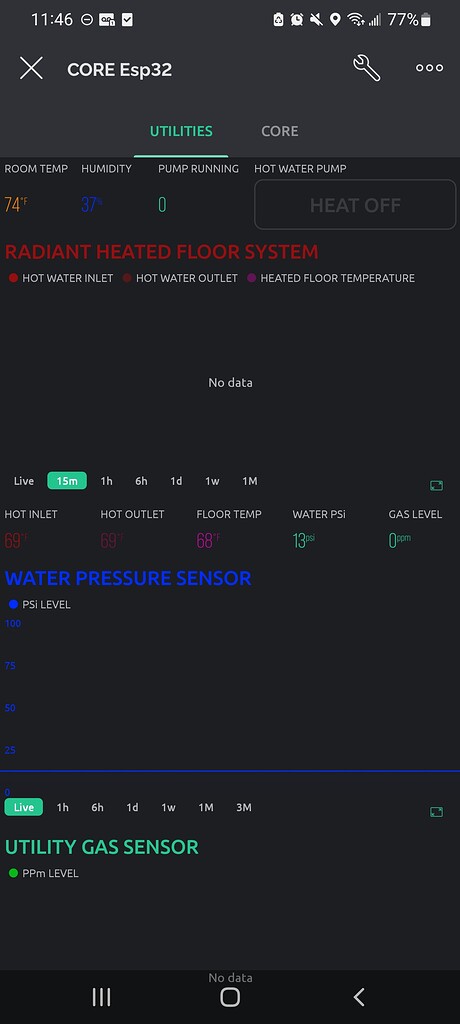Toggle the PPm LEVEL legend series
The height and width of the screenshot is (1024, 460).
coord(44,873)
